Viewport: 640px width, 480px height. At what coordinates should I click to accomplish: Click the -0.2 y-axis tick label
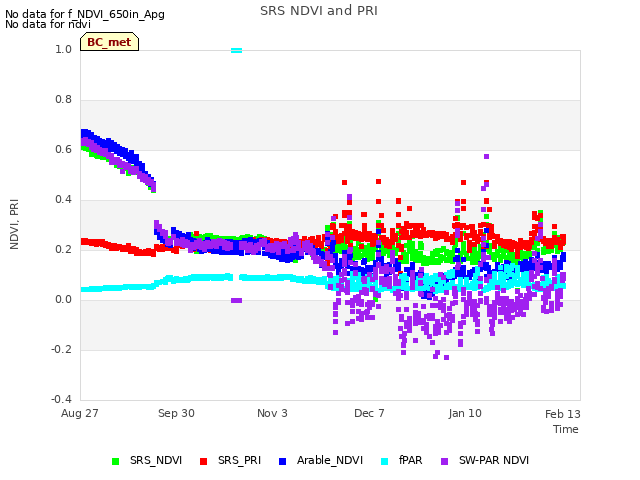(61, 349)
